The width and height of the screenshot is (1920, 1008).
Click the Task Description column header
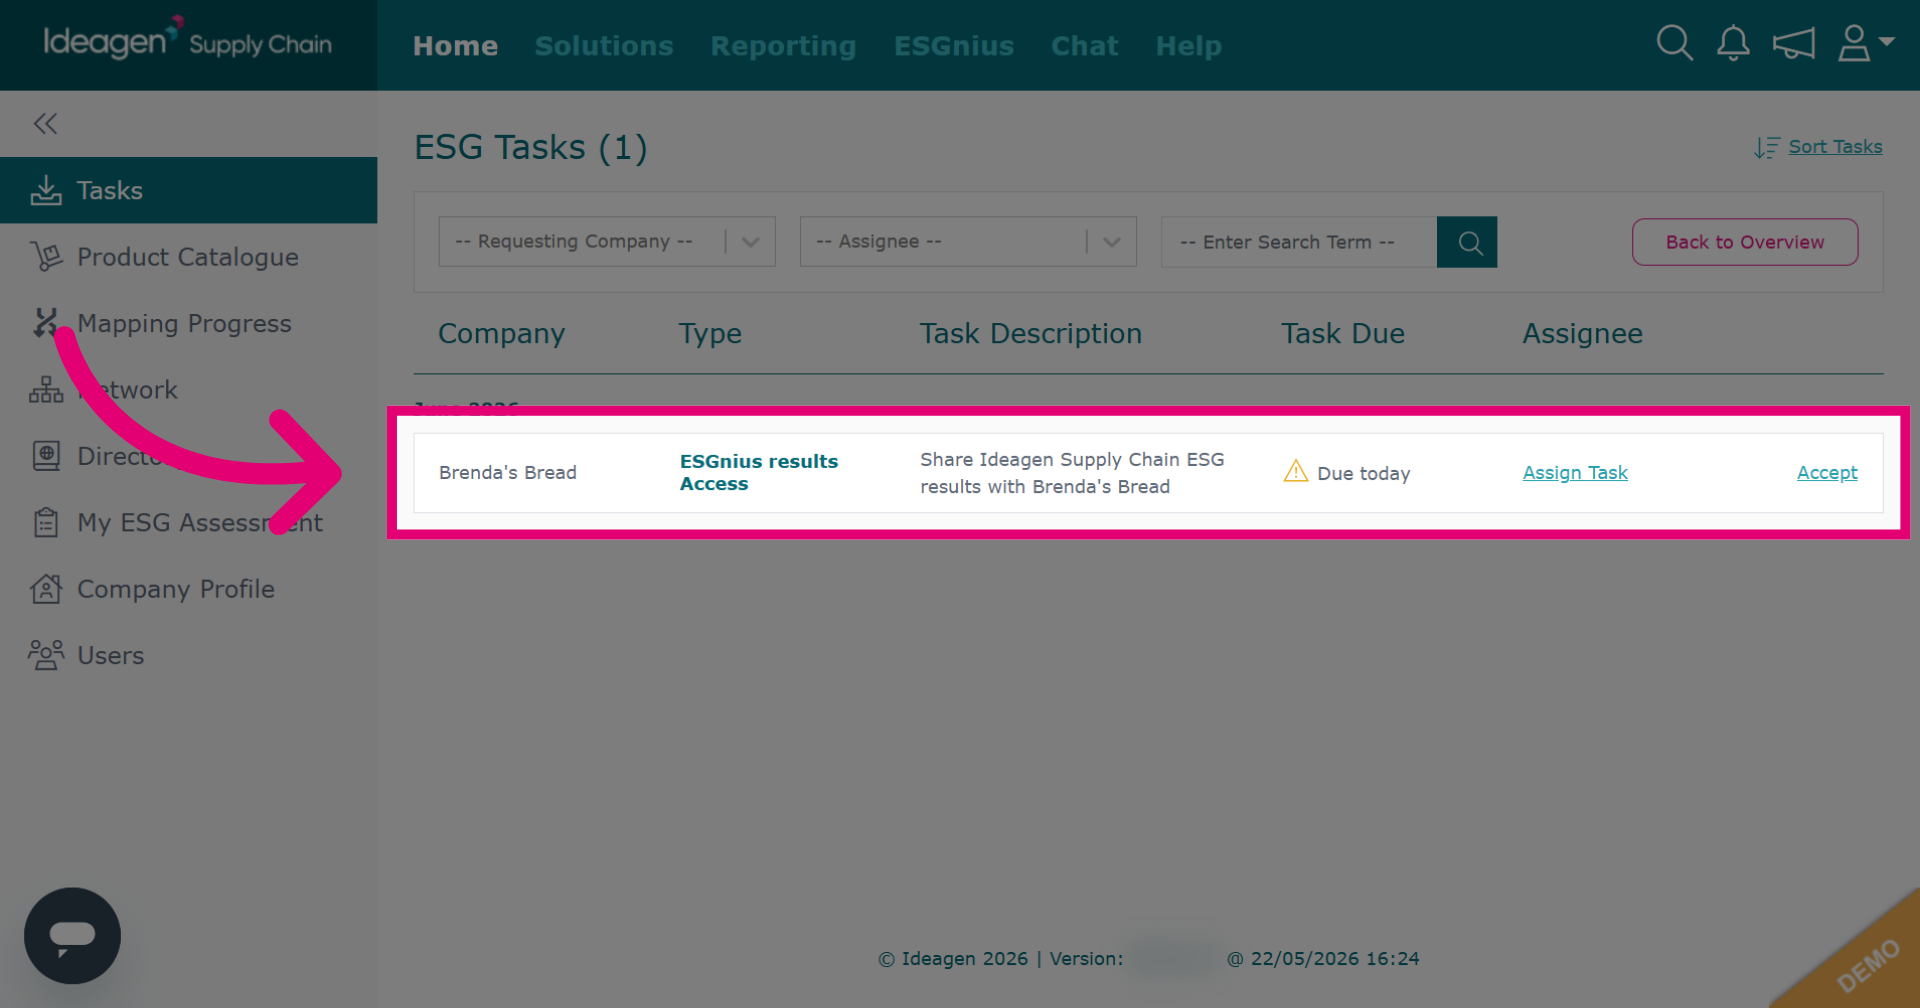click(x=1030, y=334)
